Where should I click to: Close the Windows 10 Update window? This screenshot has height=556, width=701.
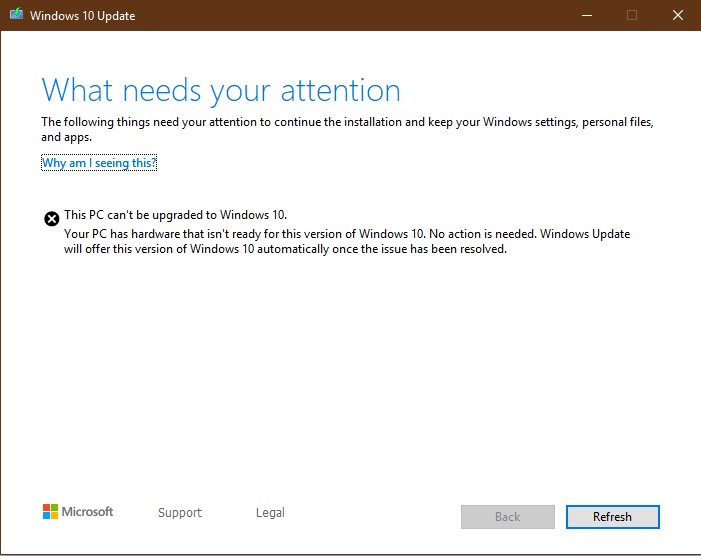point(678,15)
